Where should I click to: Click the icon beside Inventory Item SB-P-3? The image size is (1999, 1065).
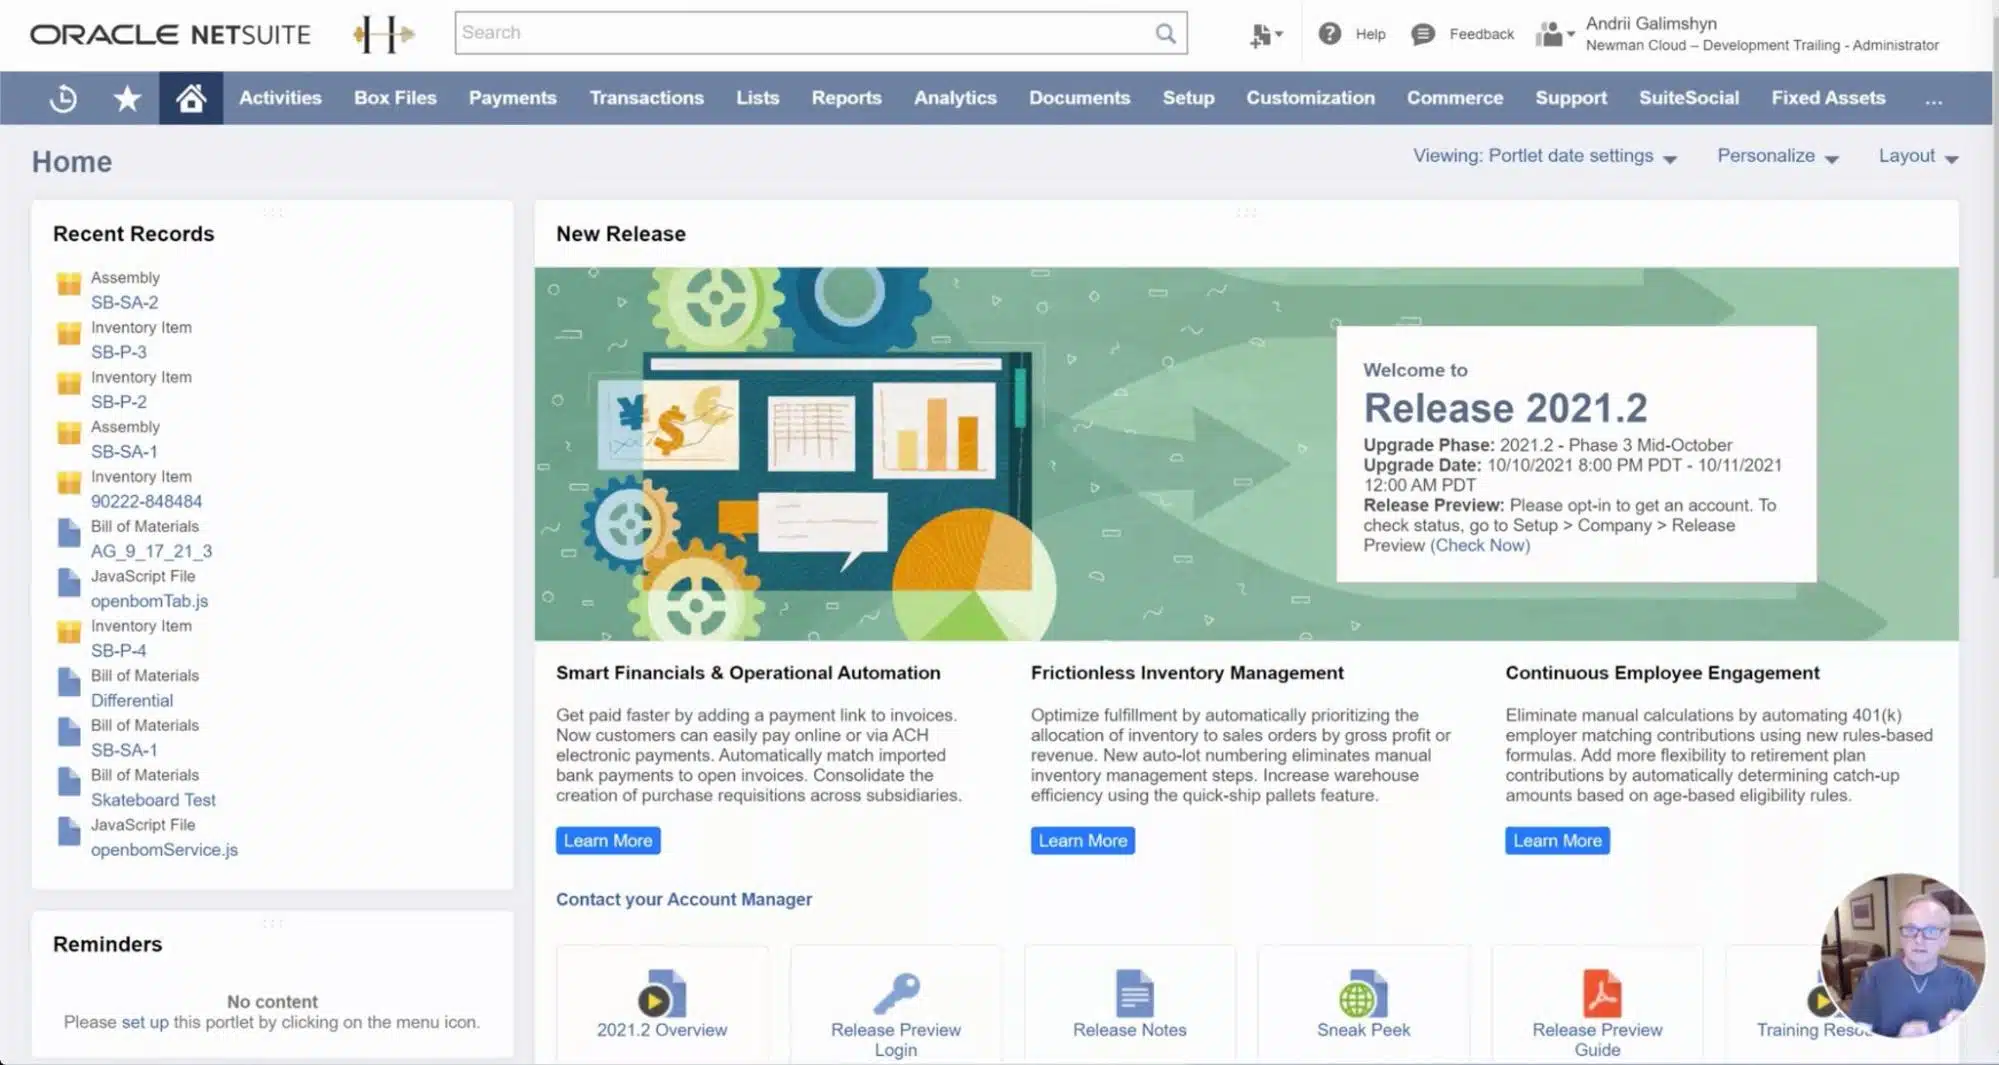[x=69, y=334]
